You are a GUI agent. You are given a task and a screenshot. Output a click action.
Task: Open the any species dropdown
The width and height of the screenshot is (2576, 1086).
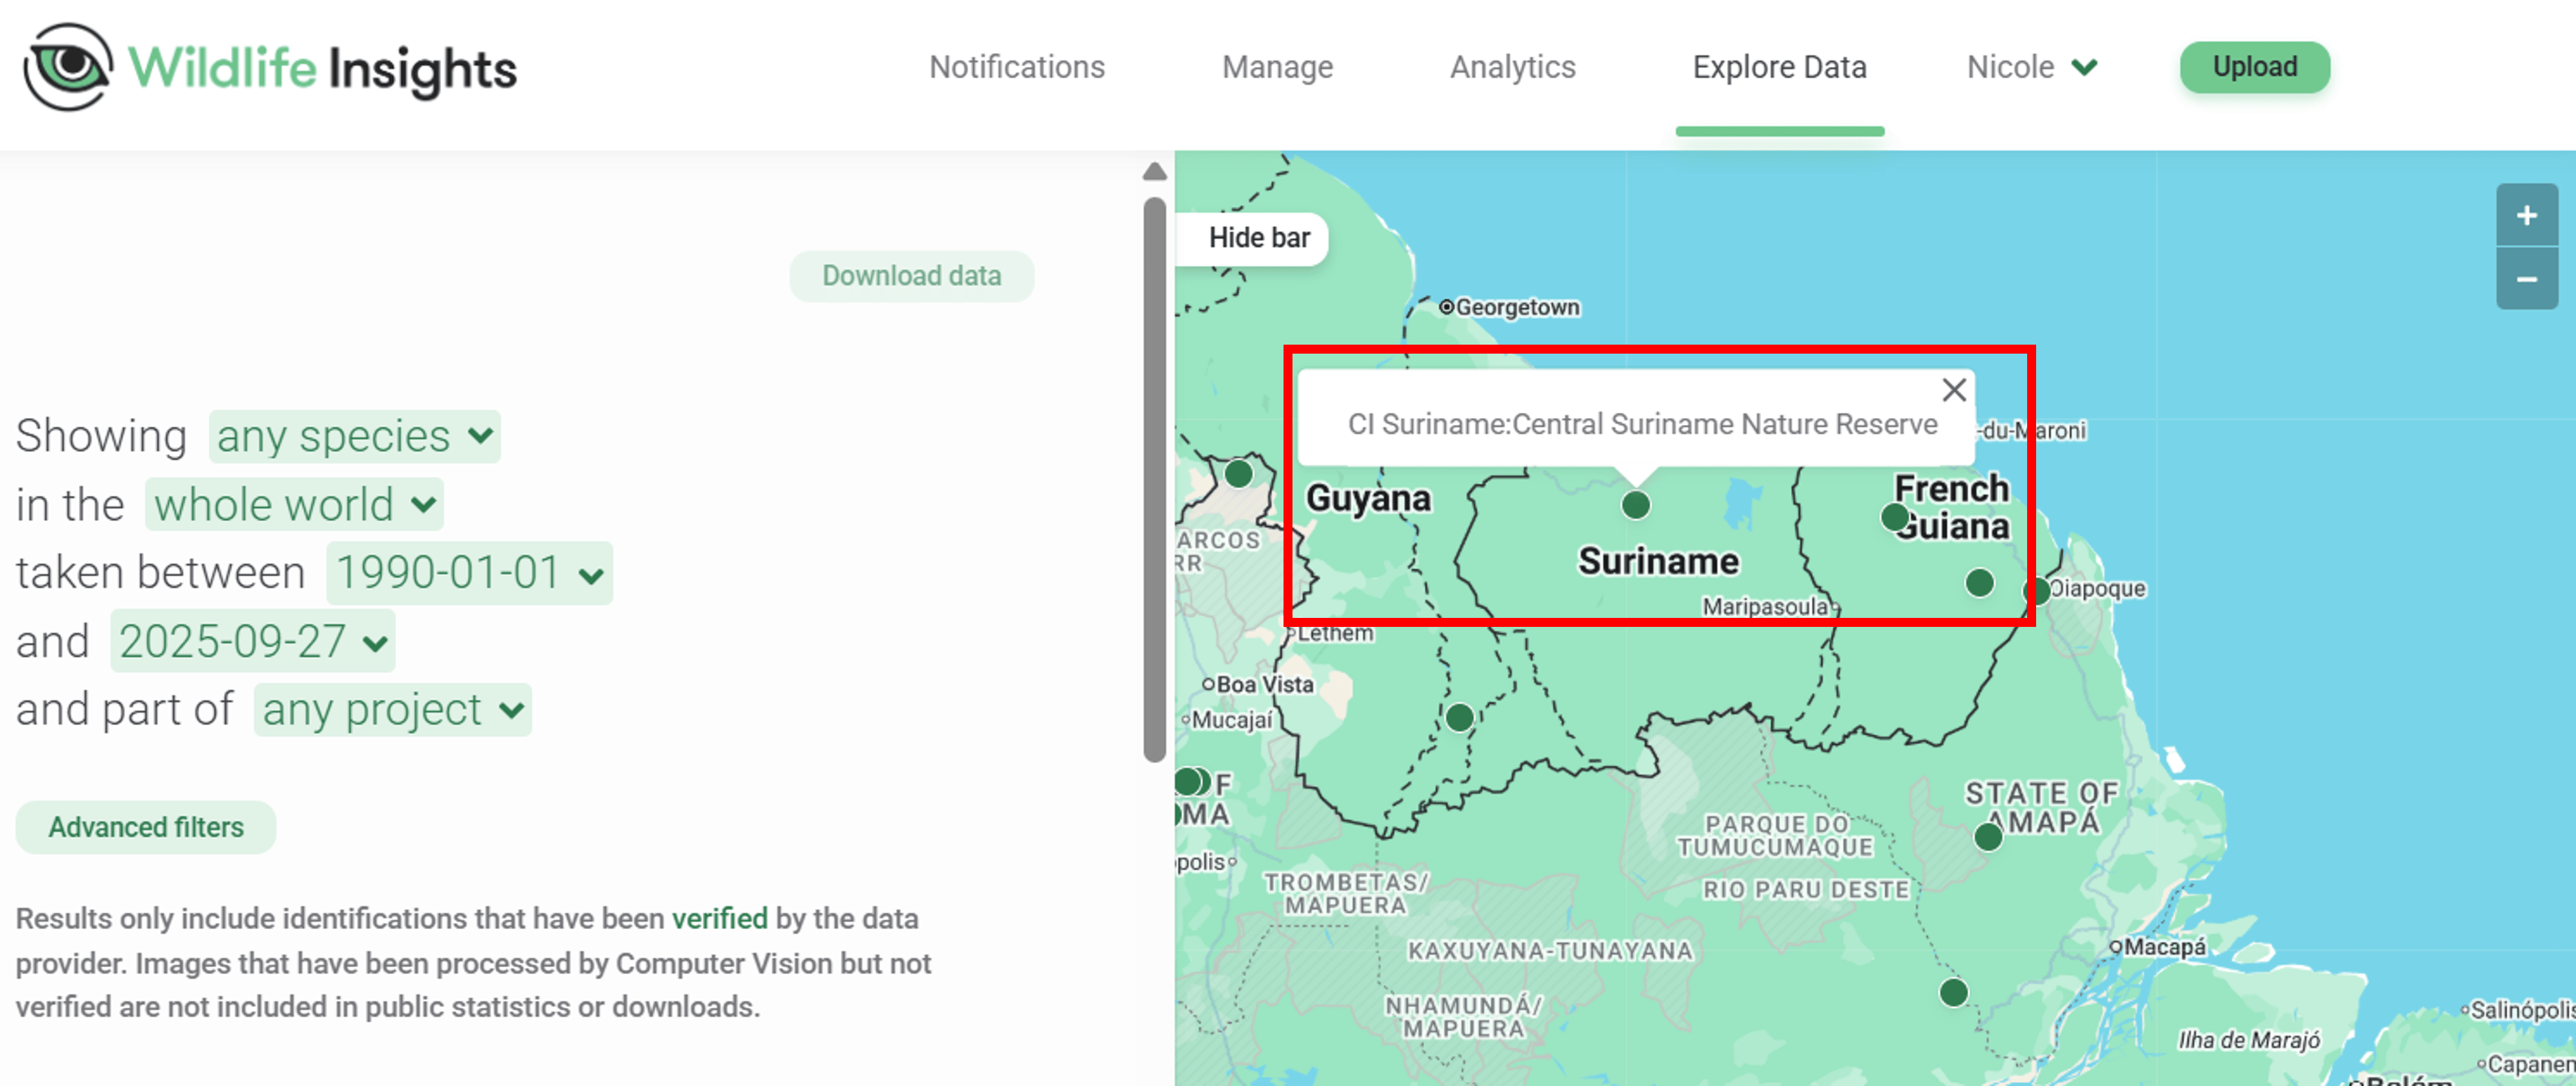pyautogui.click(x=354, y=436)
